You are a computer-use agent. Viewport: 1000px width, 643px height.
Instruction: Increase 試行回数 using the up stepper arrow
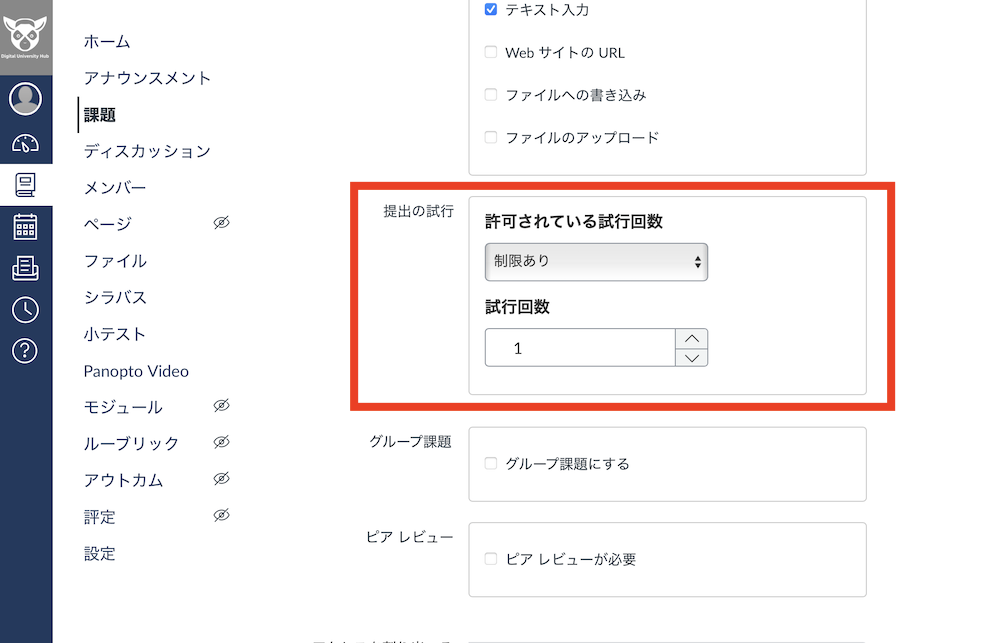(691, 338)
